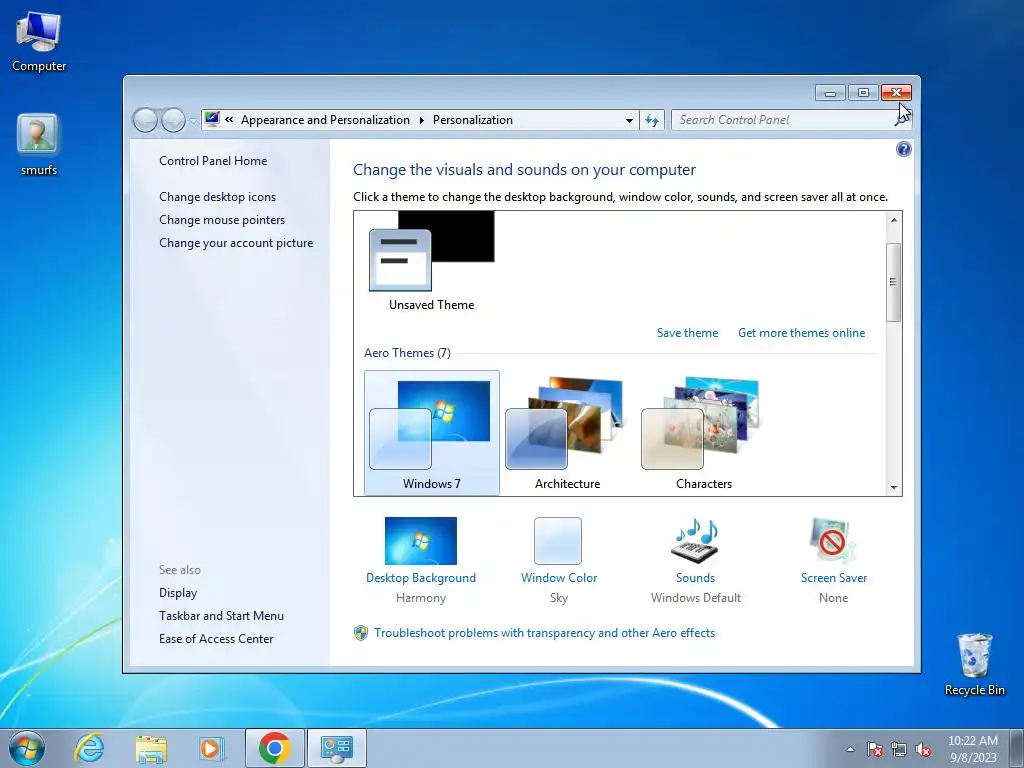
Task: Open the Computer desktop icon
Action: pos(39,42)
